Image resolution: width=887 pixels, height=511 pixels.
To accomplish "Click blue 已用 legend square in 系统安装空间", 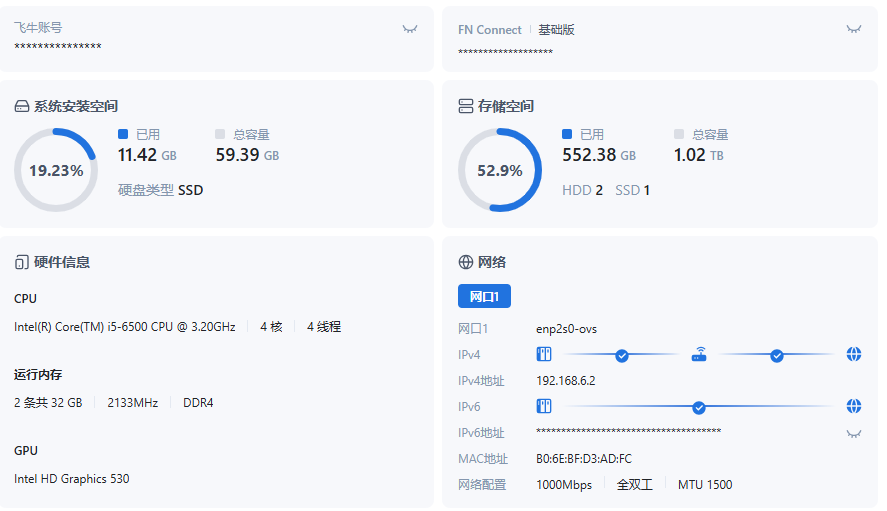I will point(123,134).
